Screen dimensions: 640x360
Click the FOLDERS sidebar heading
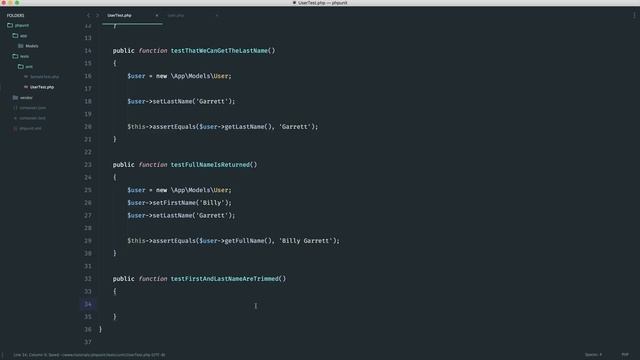16,16
